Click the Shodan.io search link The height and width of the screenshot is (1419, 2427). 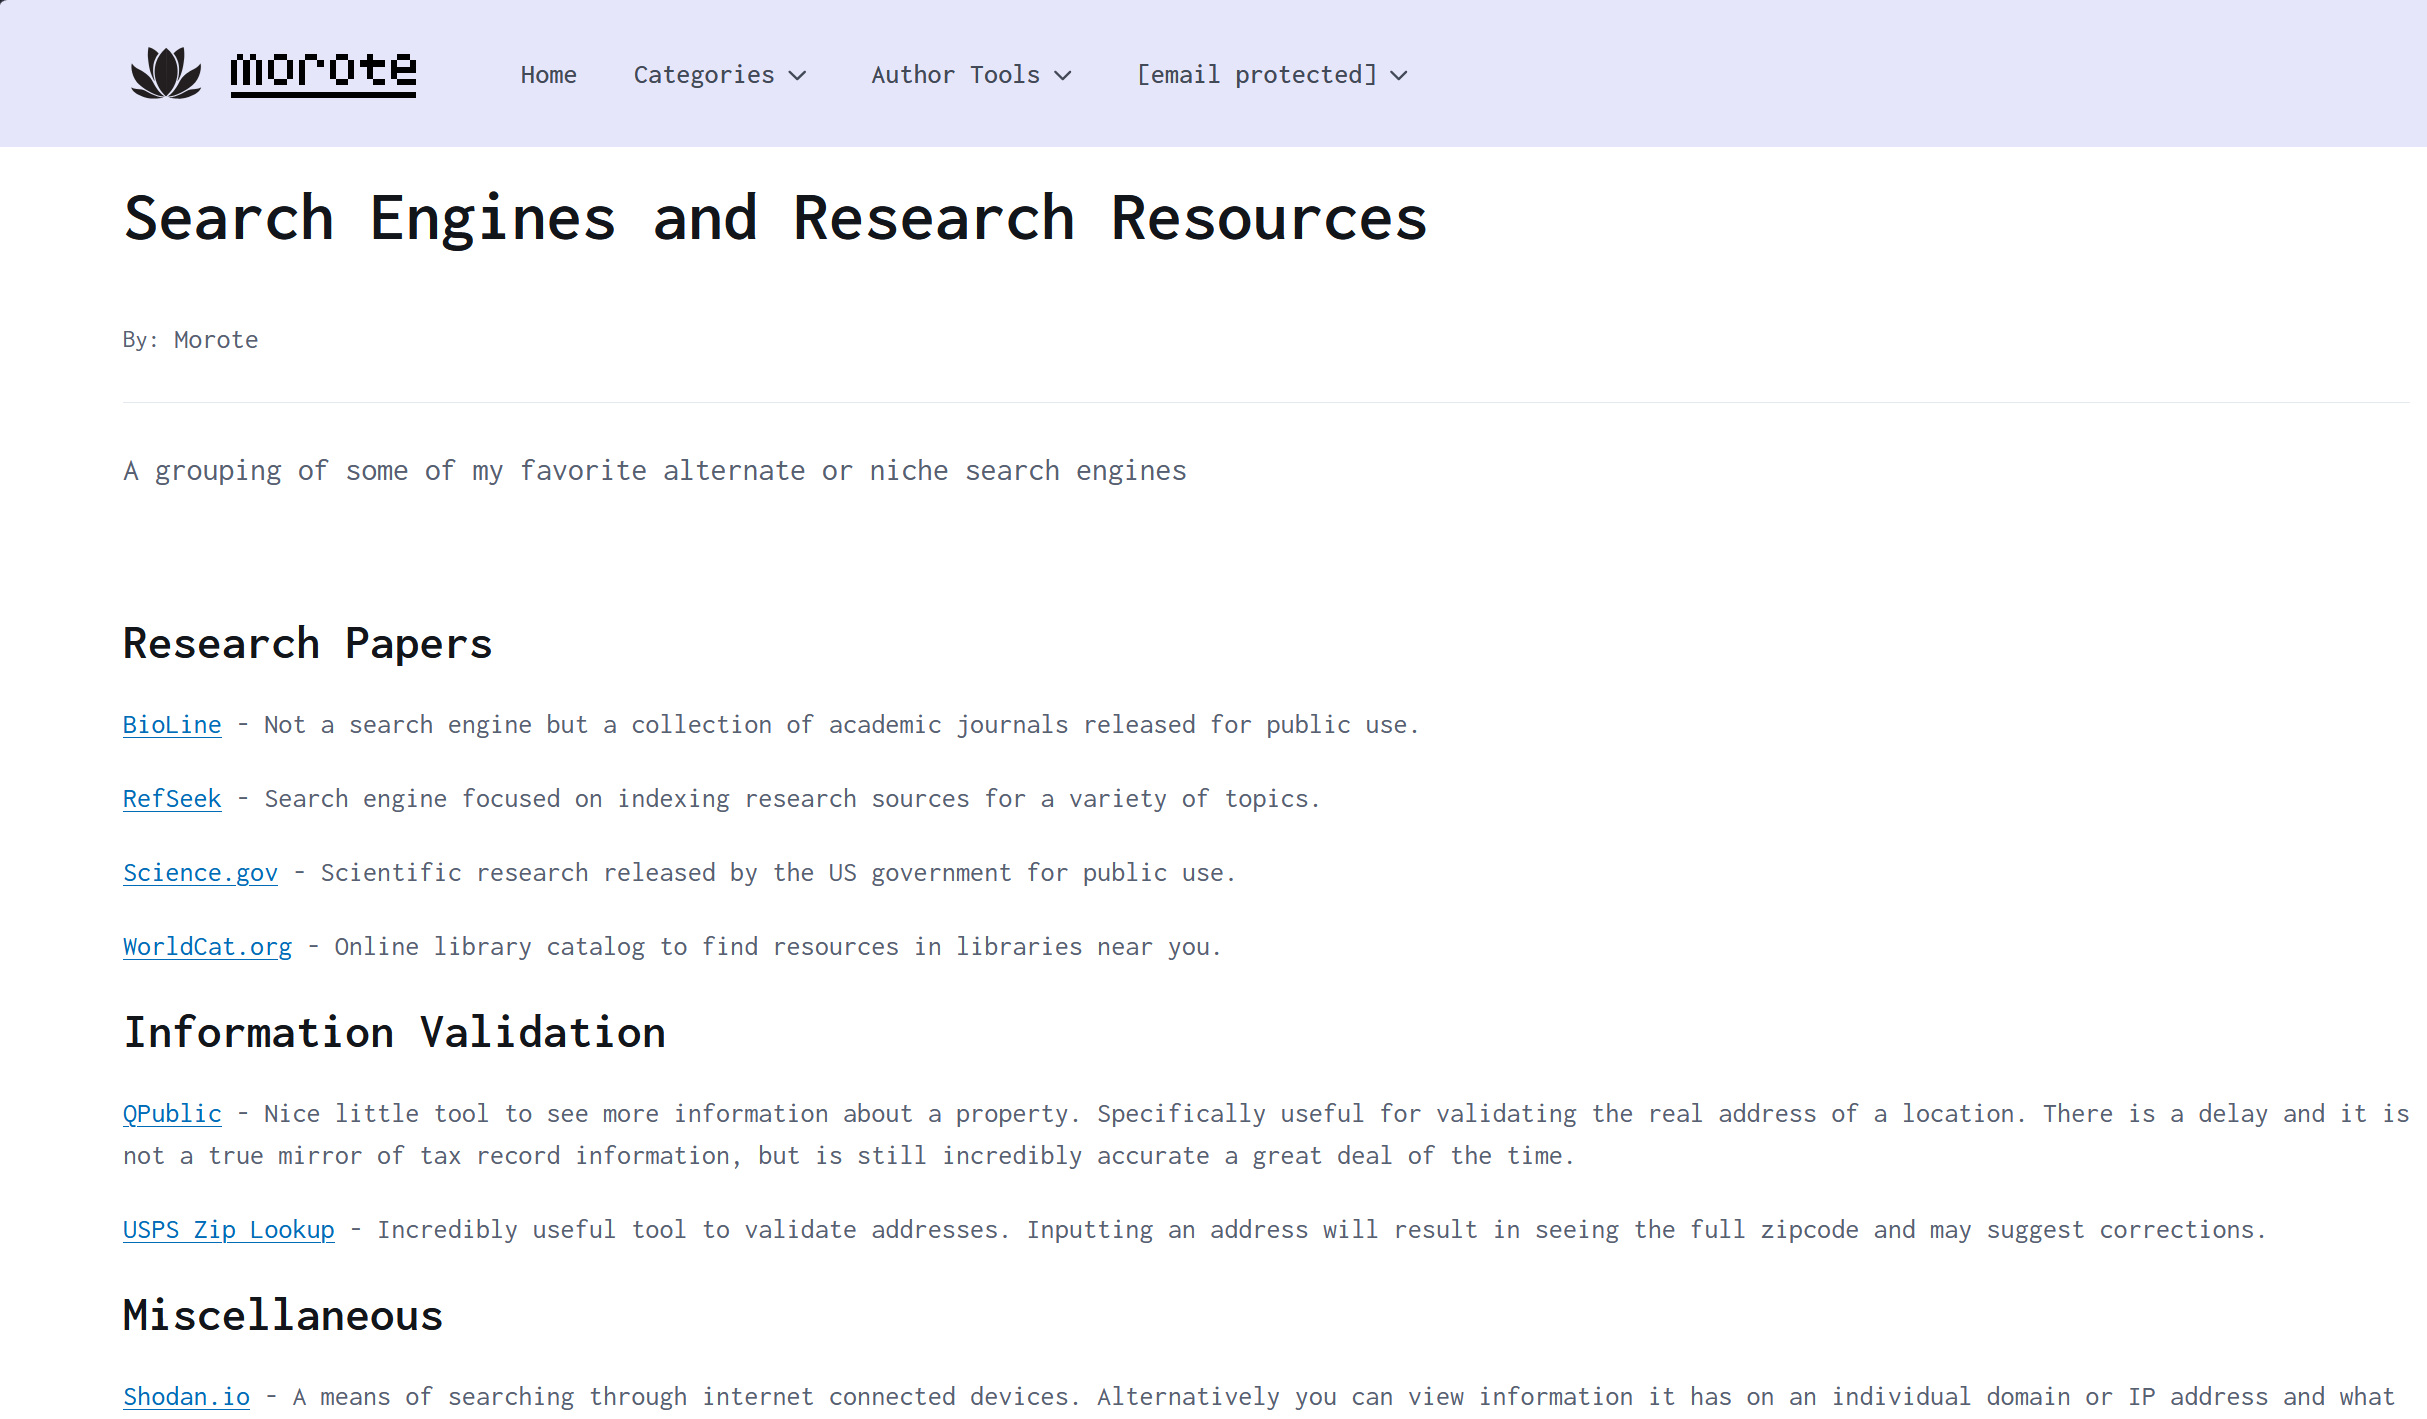tap(186, 1392)
